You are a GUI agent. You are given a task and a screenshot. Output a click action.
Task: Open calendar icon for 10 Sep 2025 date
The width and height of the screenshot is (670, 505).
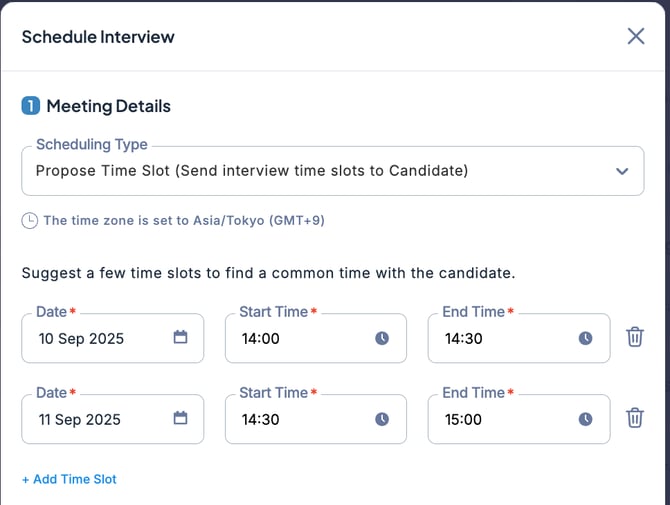[x=180, y=338]
